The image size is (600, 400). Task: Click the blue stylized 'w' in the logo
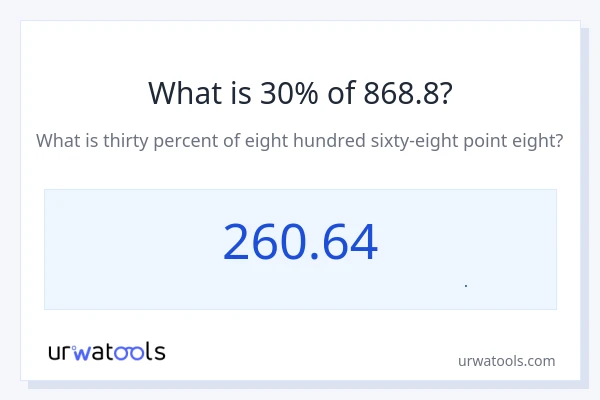click(x=83, y=351)
